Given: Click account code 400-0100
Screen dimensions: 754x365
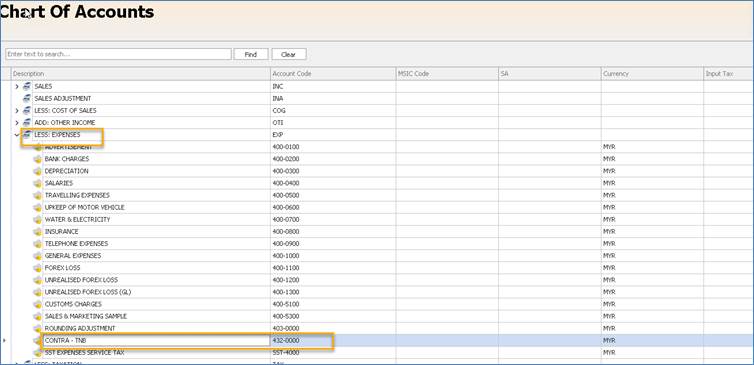Looking at the screenshot, I should (286, 147).
